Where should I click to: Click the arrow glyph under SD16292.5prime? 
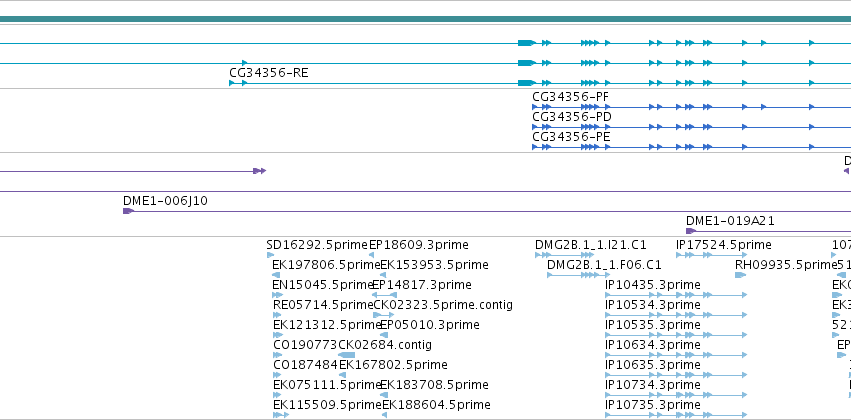click(x=270, y=255)
